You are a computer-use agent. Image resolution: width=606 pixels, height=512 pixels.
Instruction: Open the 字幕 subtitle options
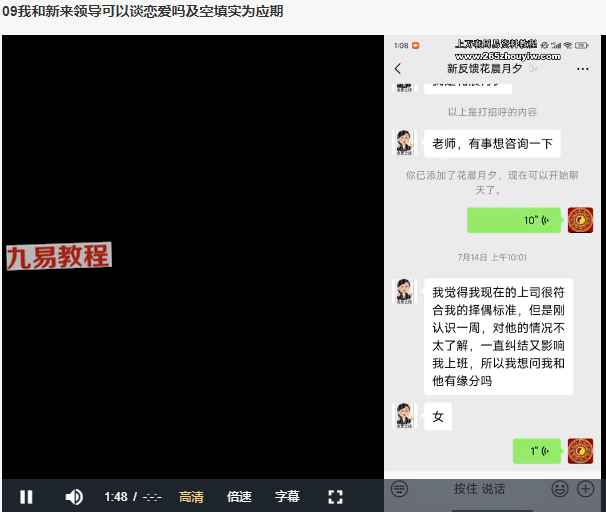(287, 497)
